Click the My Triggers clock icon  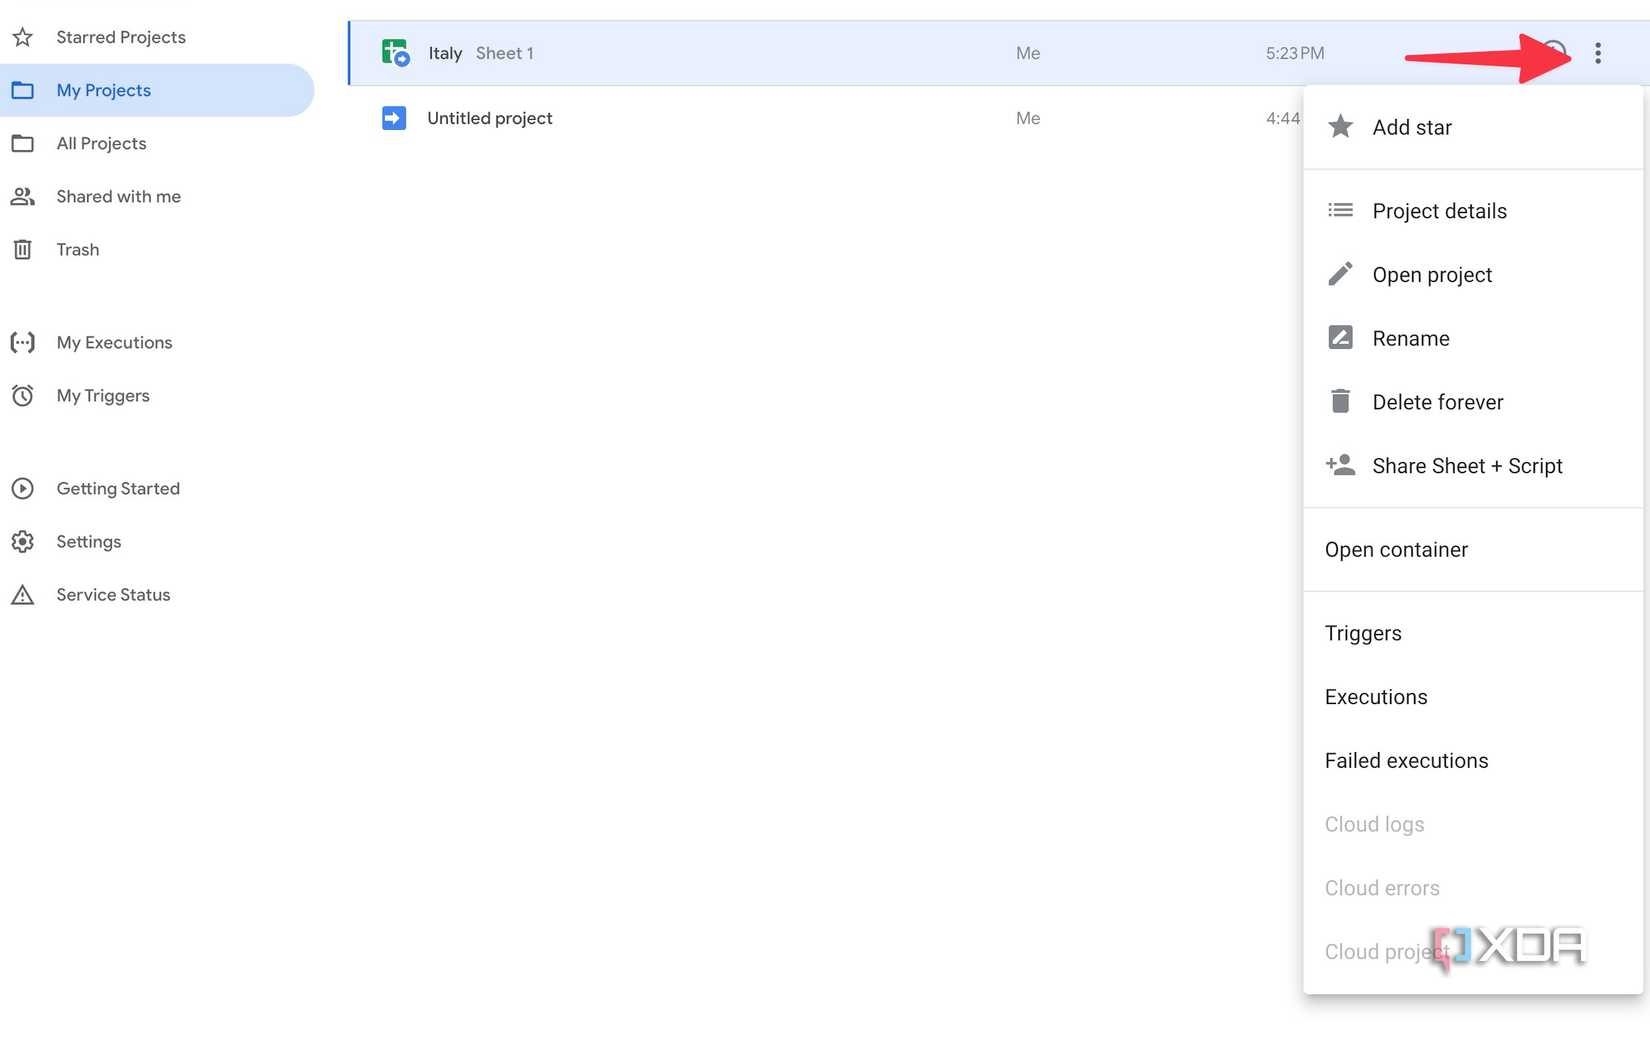[22, 395]
